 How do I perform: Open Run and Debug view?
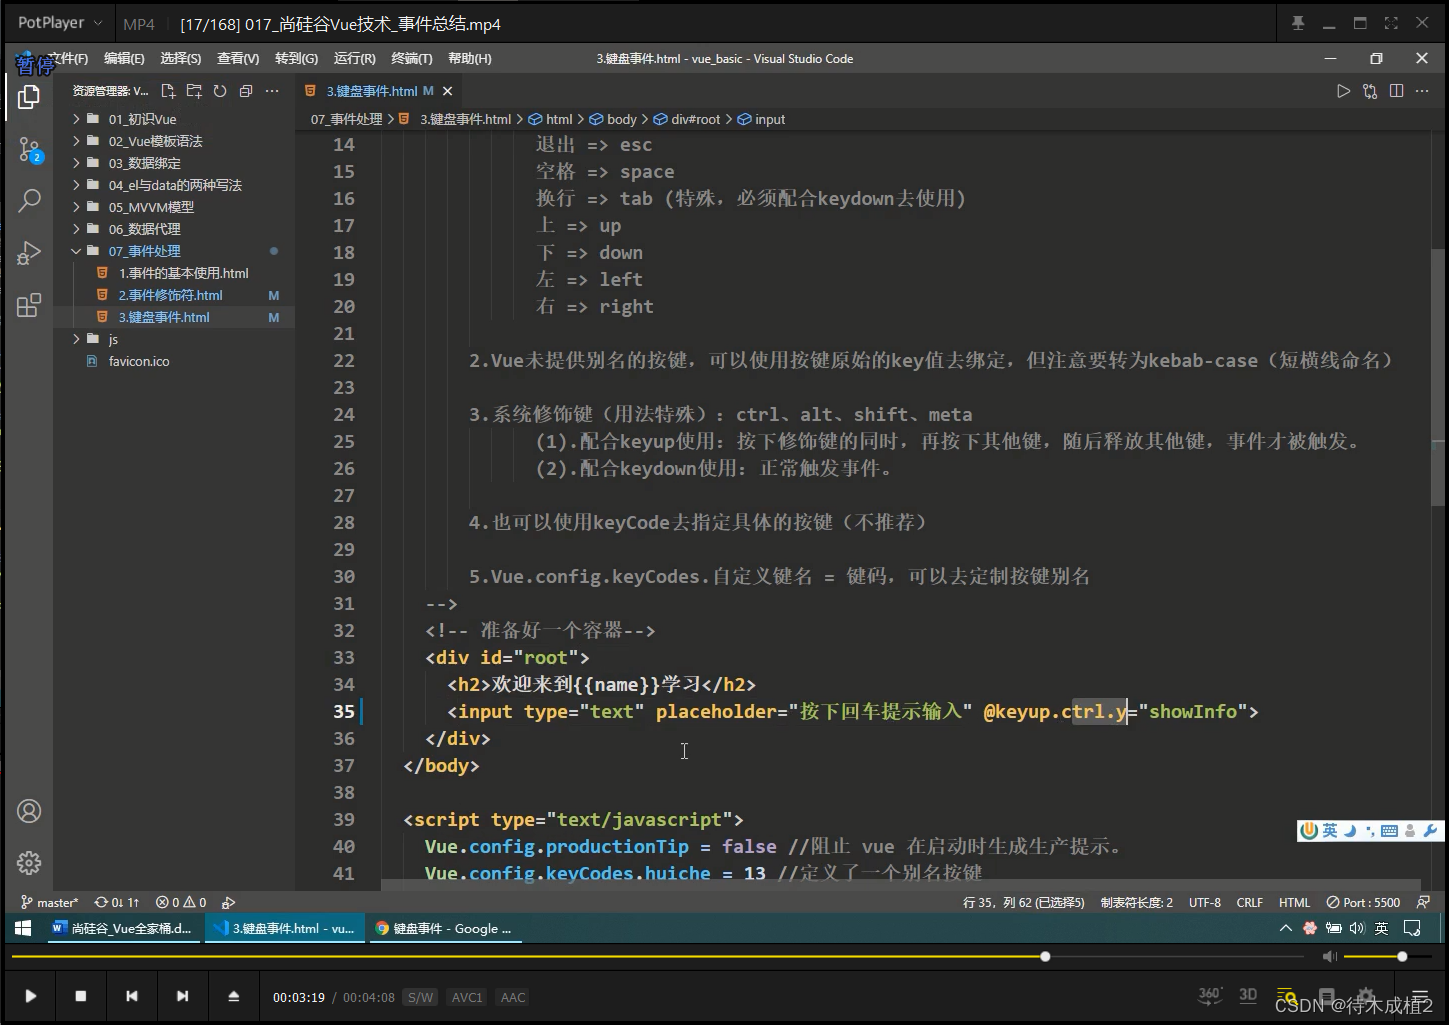click(29, 253)
